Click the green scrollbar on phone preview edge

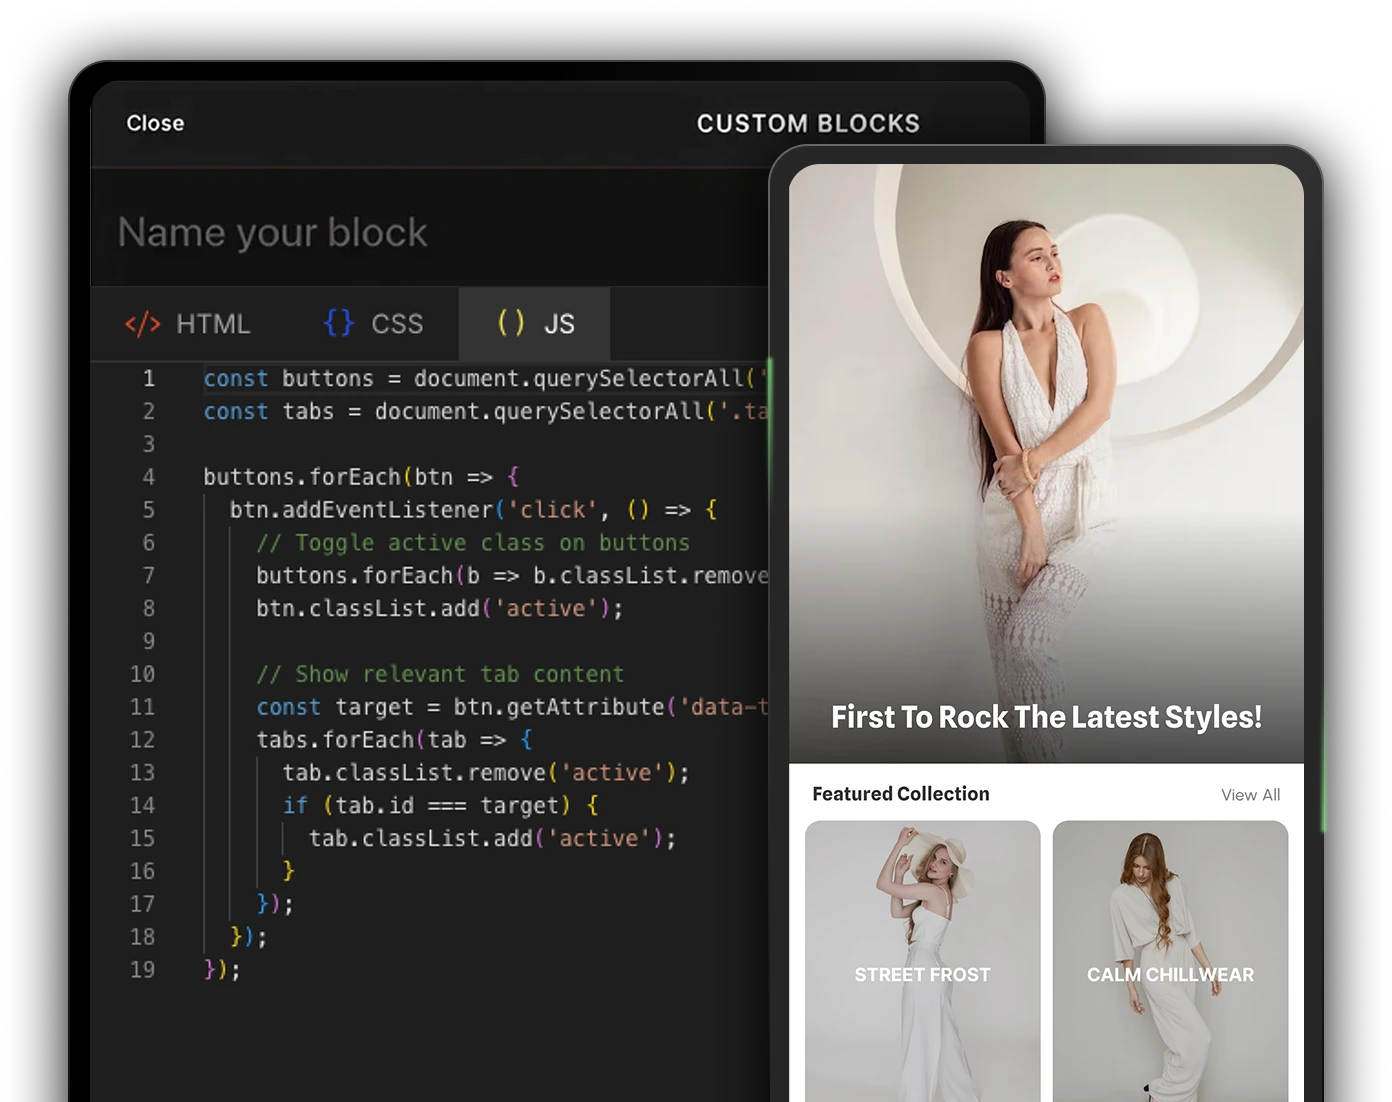[x=1324, y=760]
